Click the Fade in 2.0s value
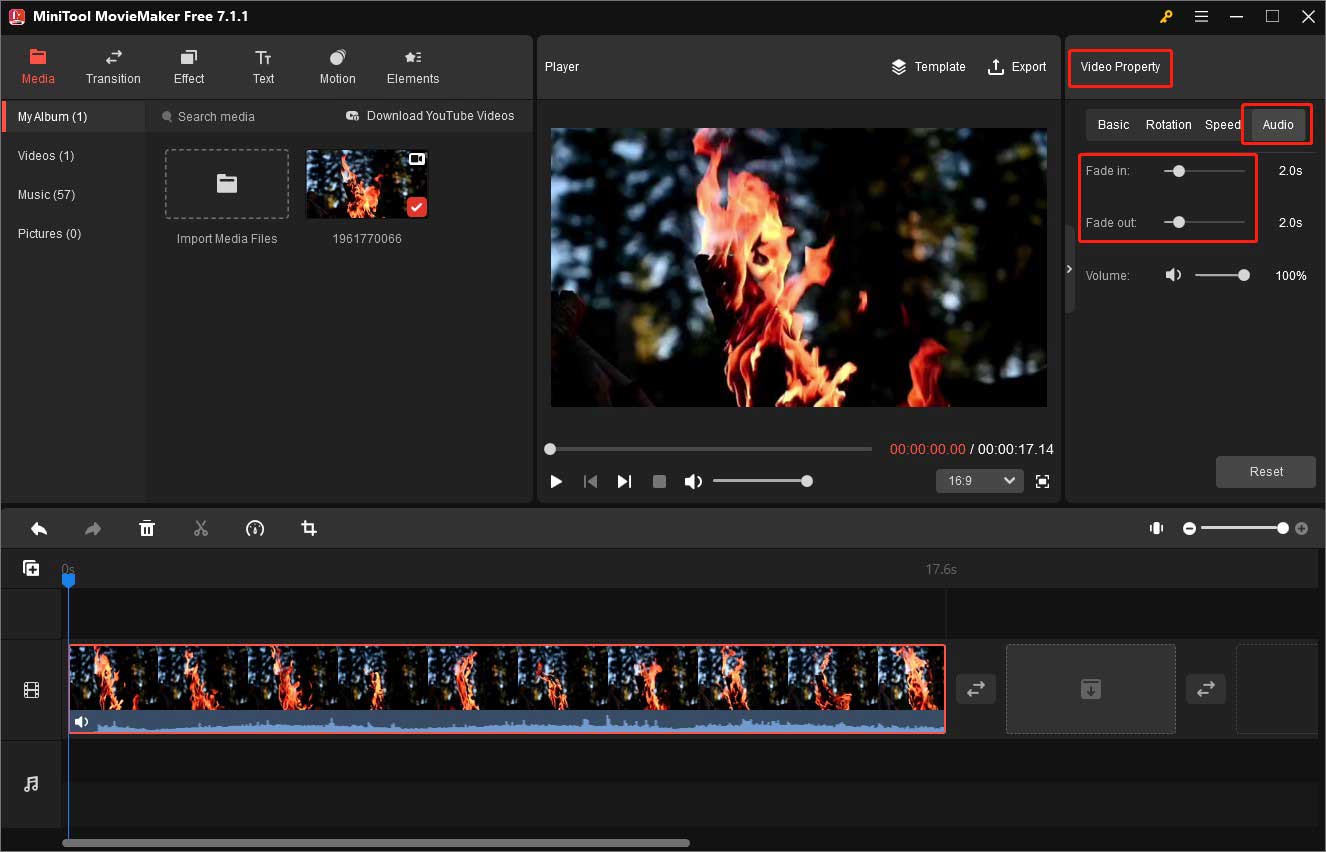Screen dimensions: 1326x852 pos(1290,171)
